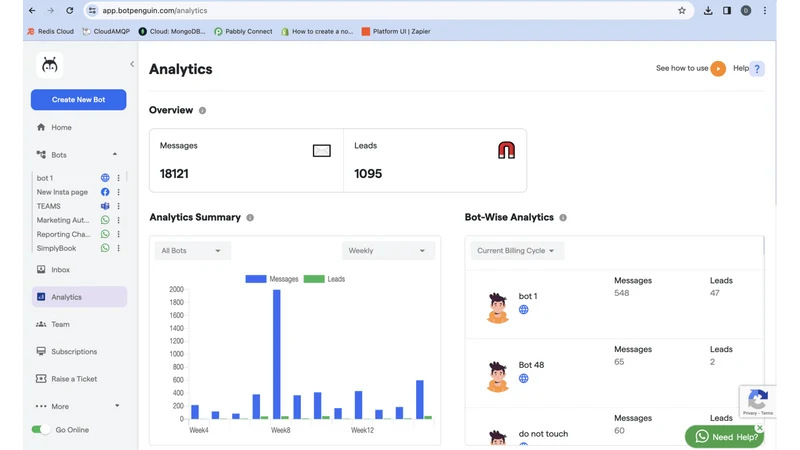Open the Current Billing Cycle dropdown
This screenshot has height=450, width=800.
point(517,251)
